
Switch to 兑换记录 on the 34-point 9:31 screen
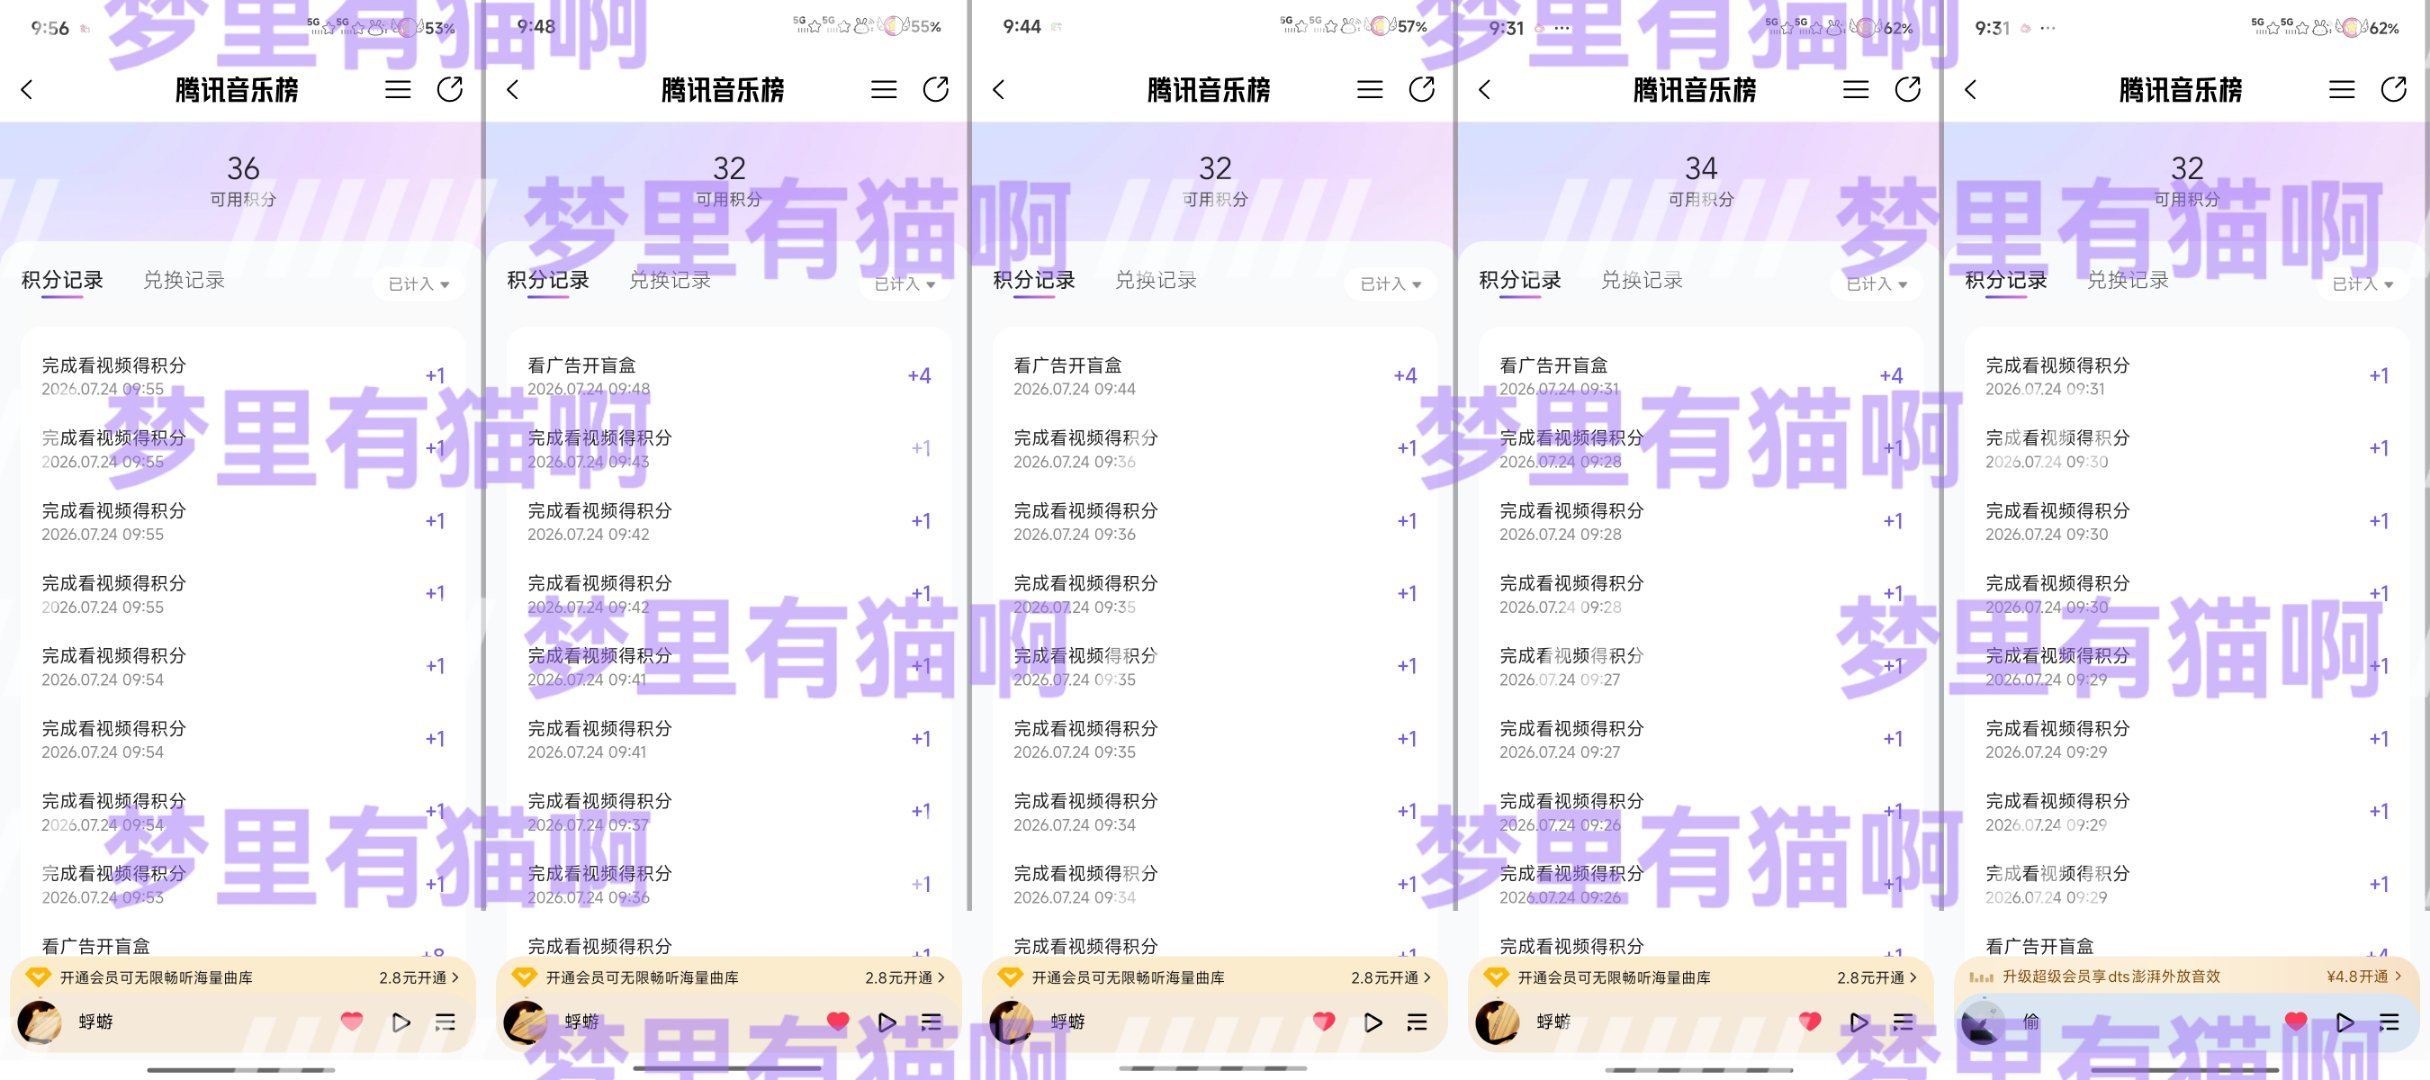1642,280
